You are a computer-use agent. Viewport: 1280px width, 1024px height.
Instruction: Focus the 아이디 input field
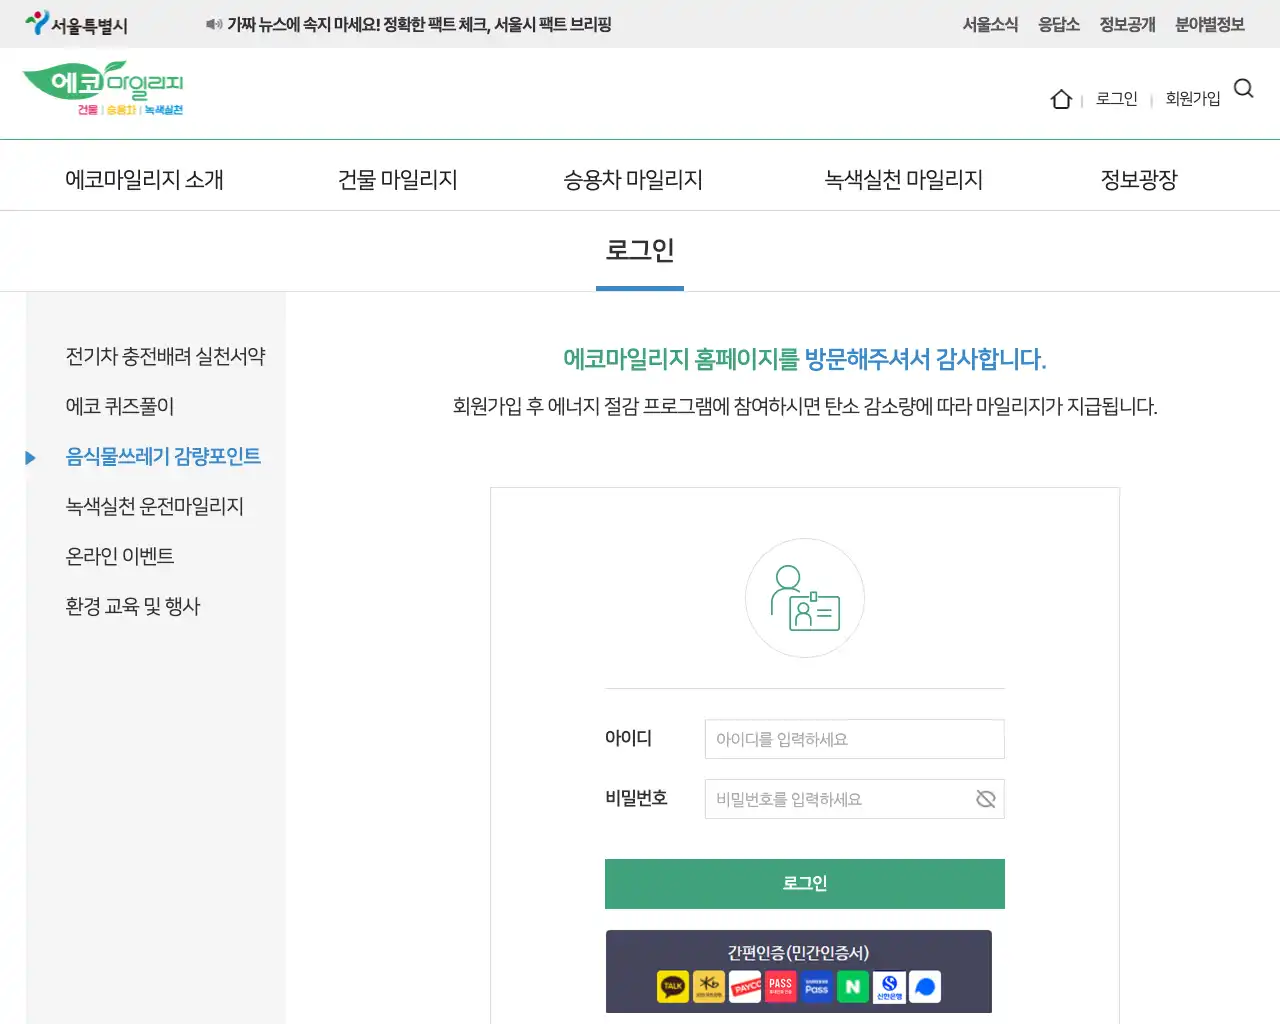coord(855,739)
